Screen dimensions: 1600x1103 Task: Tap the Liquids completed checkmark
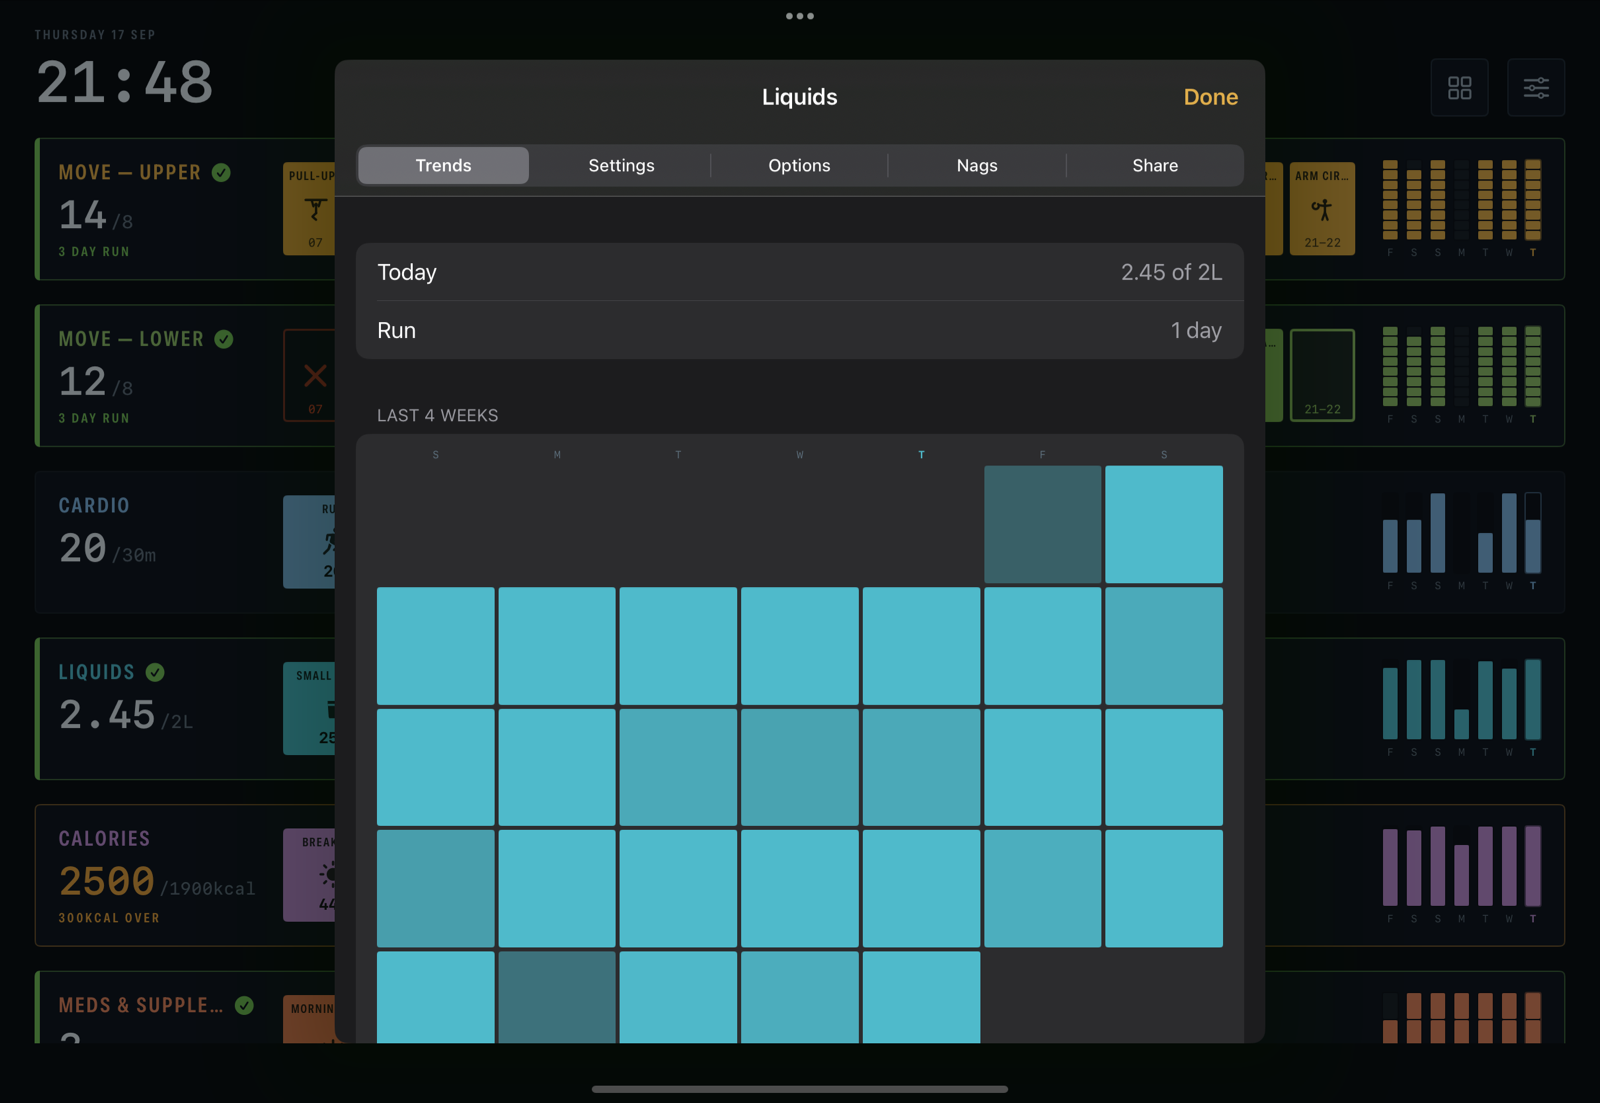click(155, 672)
